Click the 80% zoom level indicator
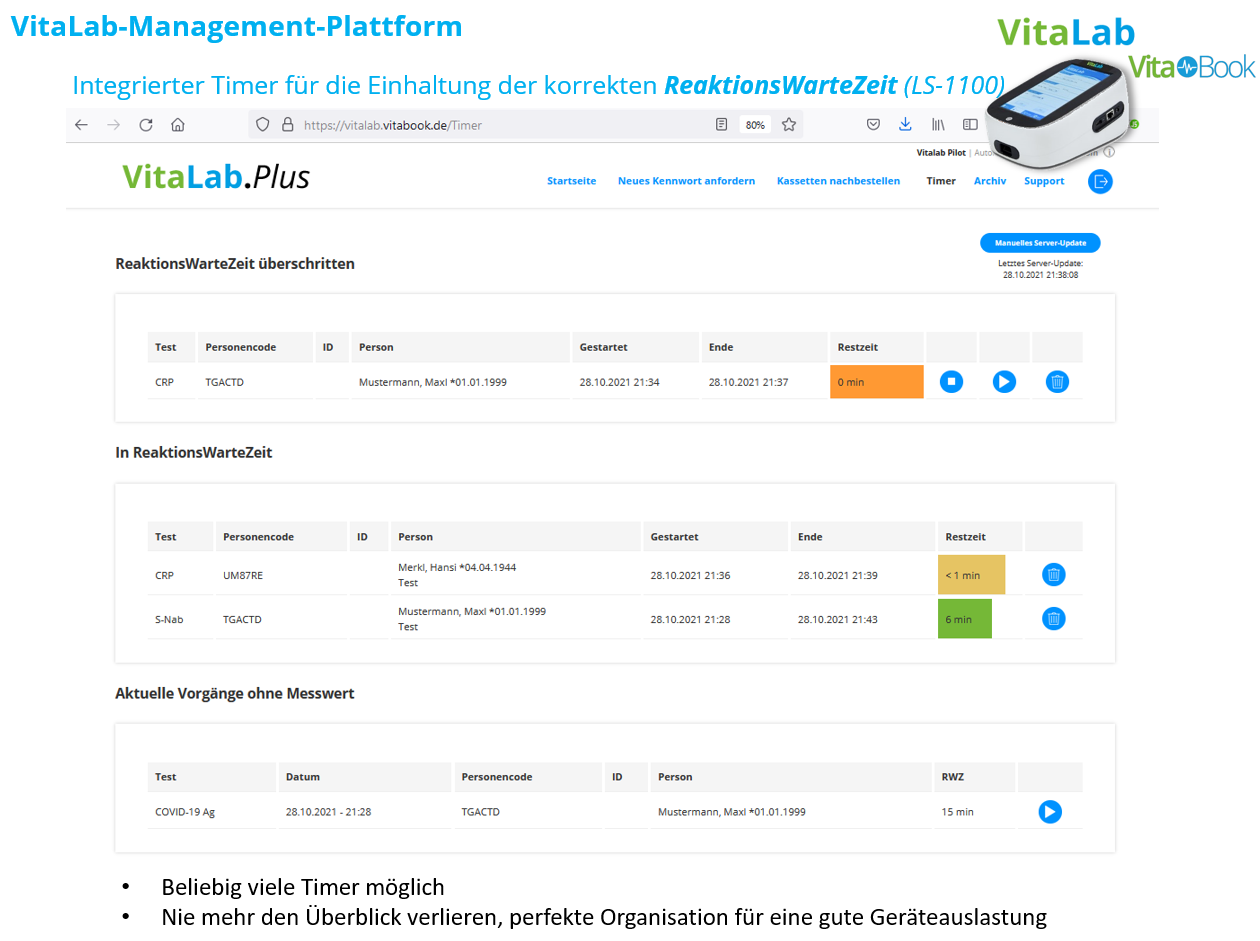 point(755,125)
